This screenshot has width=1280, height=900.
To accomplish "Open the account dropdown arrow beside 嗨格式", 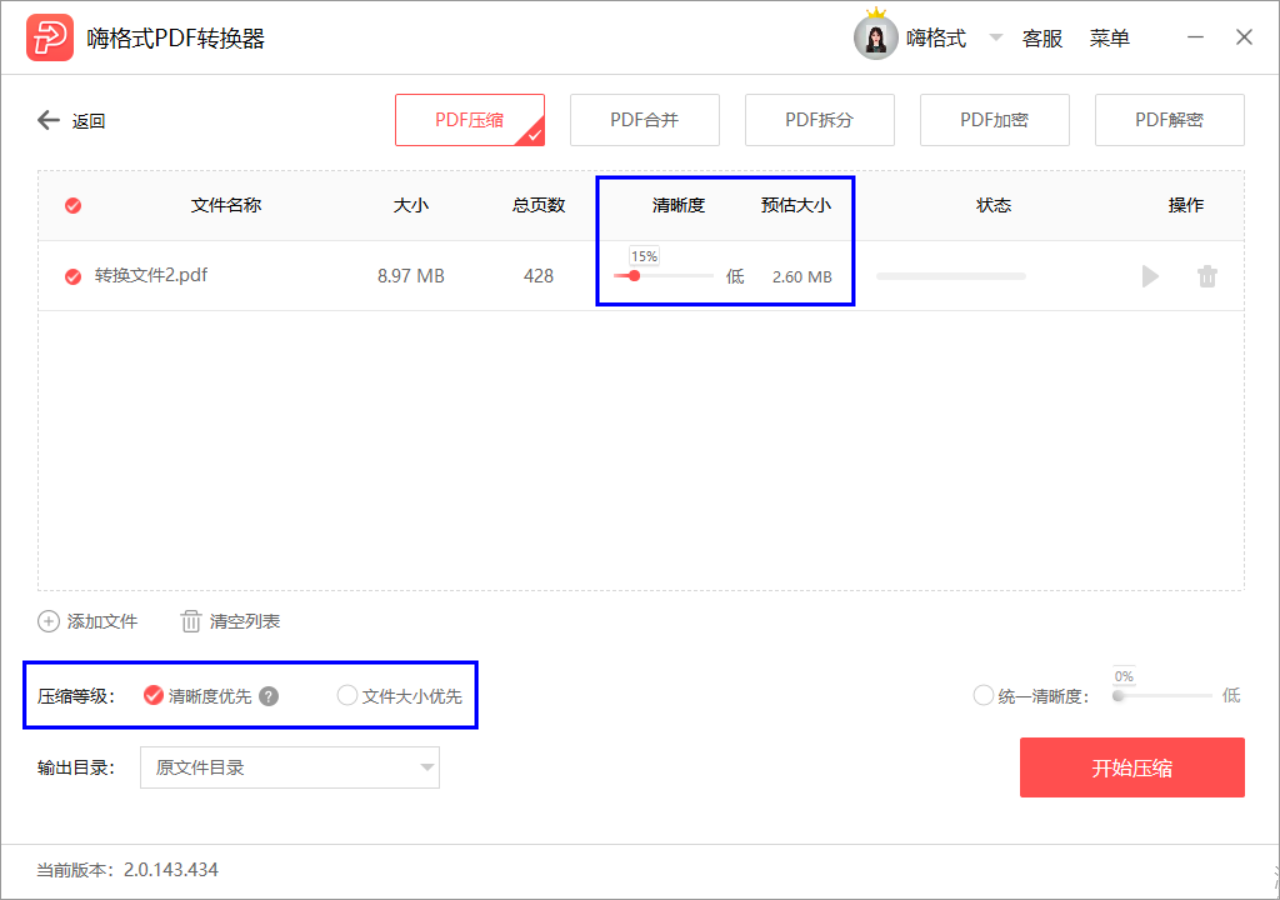I will pos(996,38).
